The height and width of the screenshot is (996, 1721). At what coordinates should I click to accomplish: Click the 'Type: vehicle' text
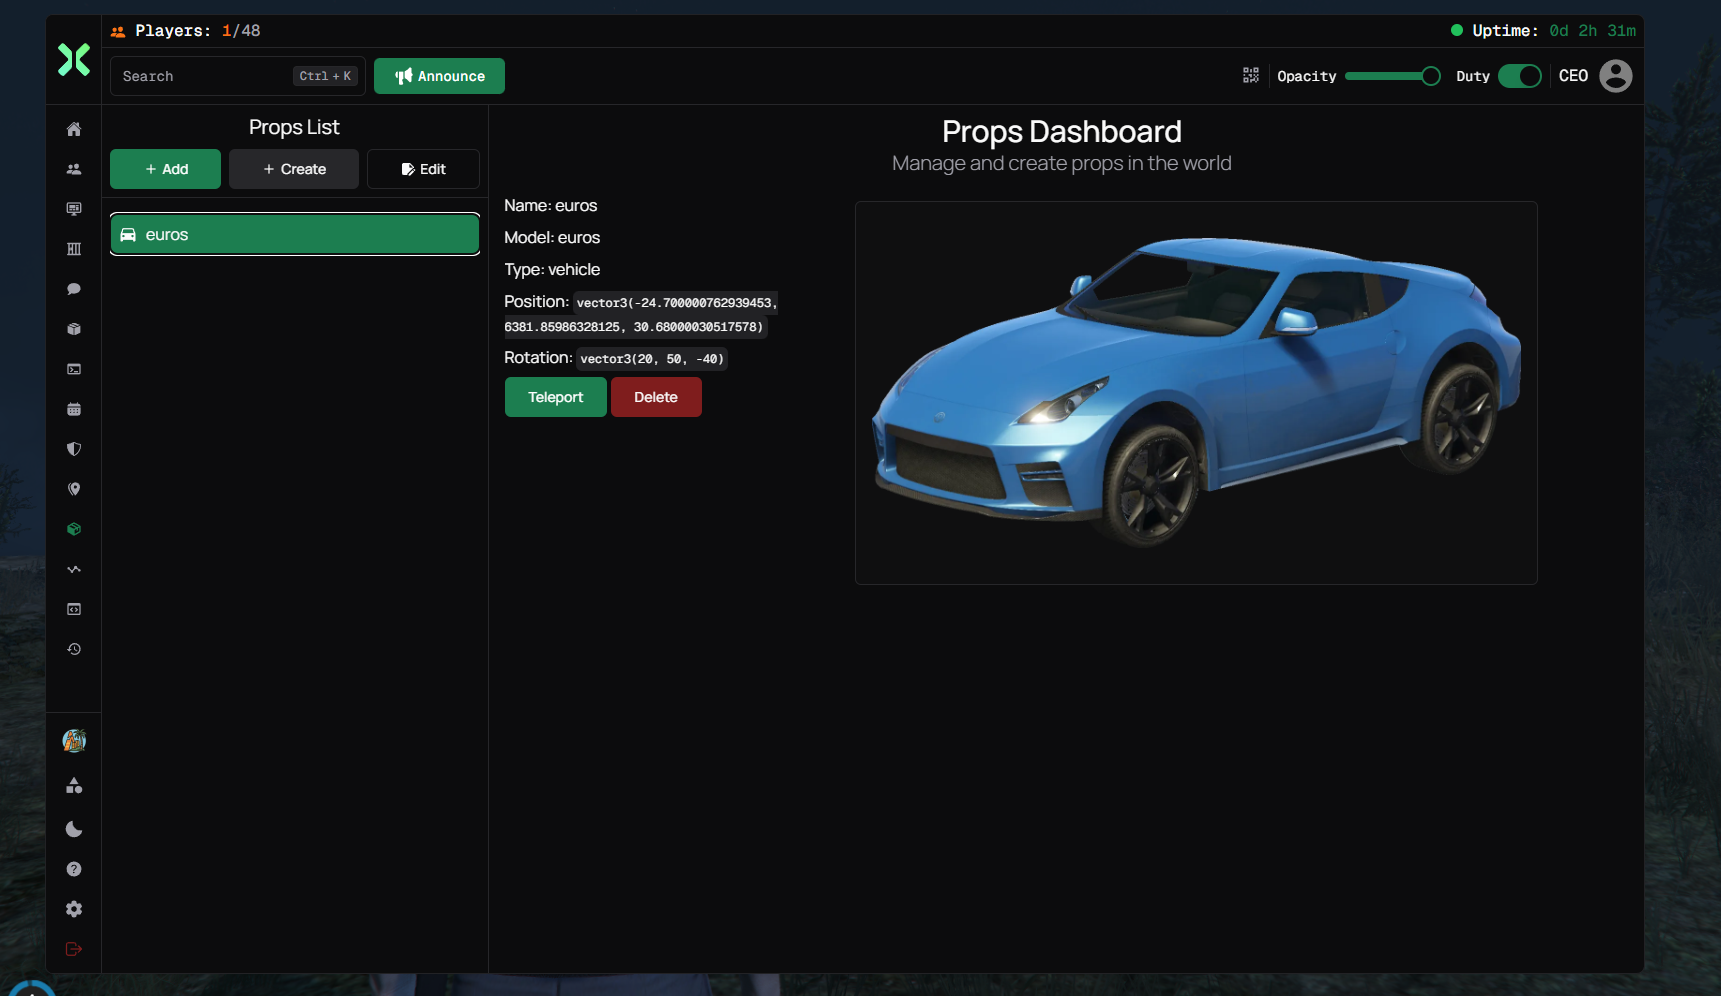tap(552, 270)
